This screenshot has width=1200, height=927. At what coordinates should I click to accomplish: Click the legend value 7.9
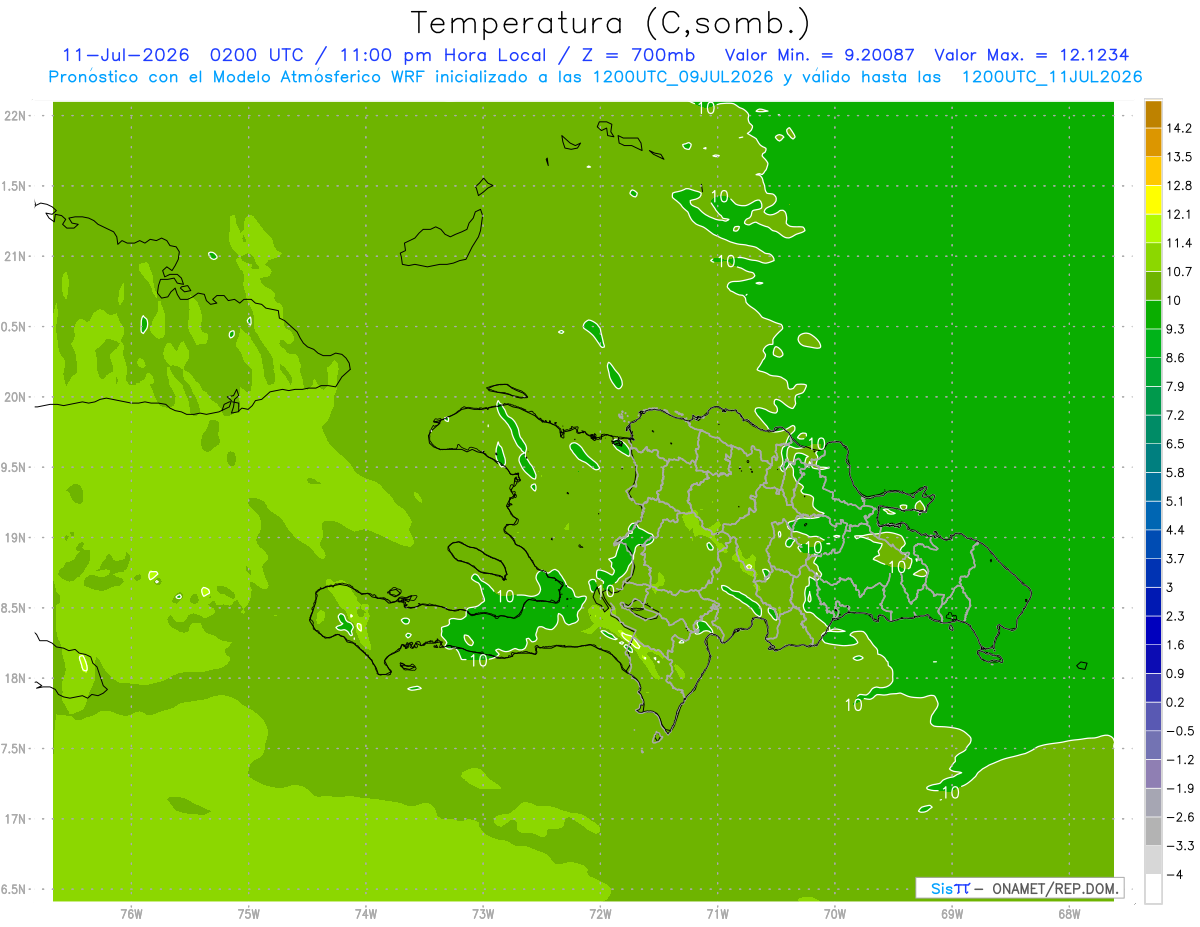click(x=1176, y=386)
